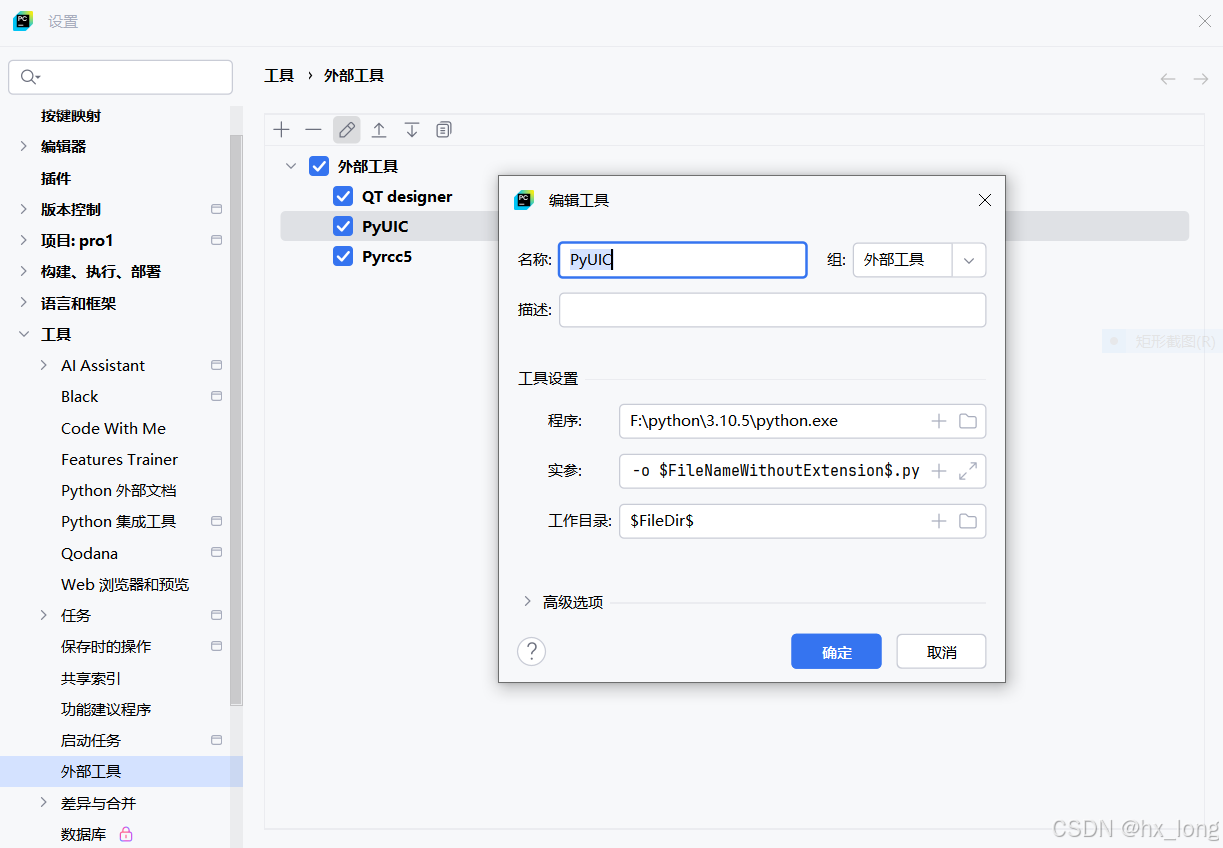
Task: Navigate back in settings with left arrow
Action: [x=1168, y=78]
